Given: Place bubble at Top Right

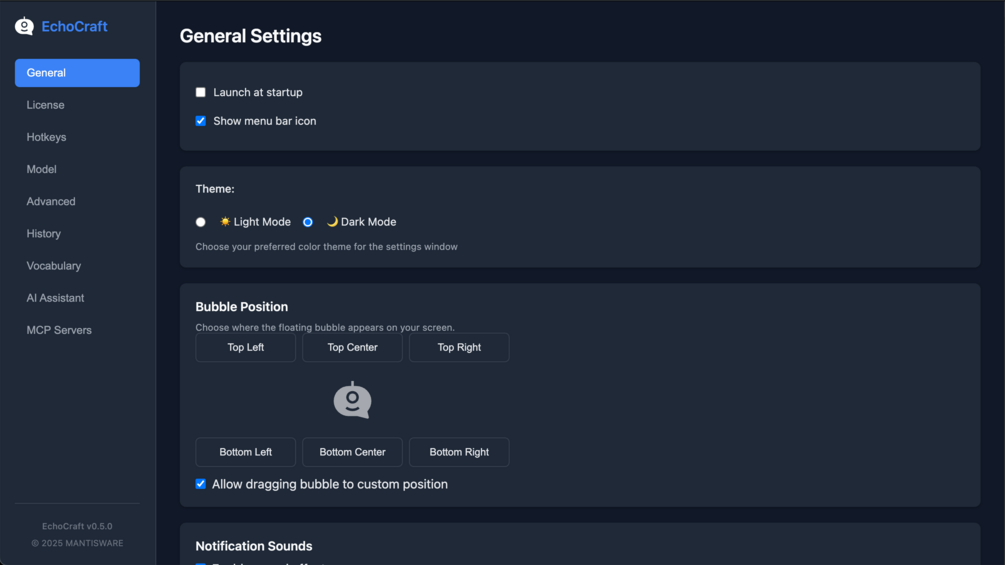Looking at the screenshot, I should [459, 347].
